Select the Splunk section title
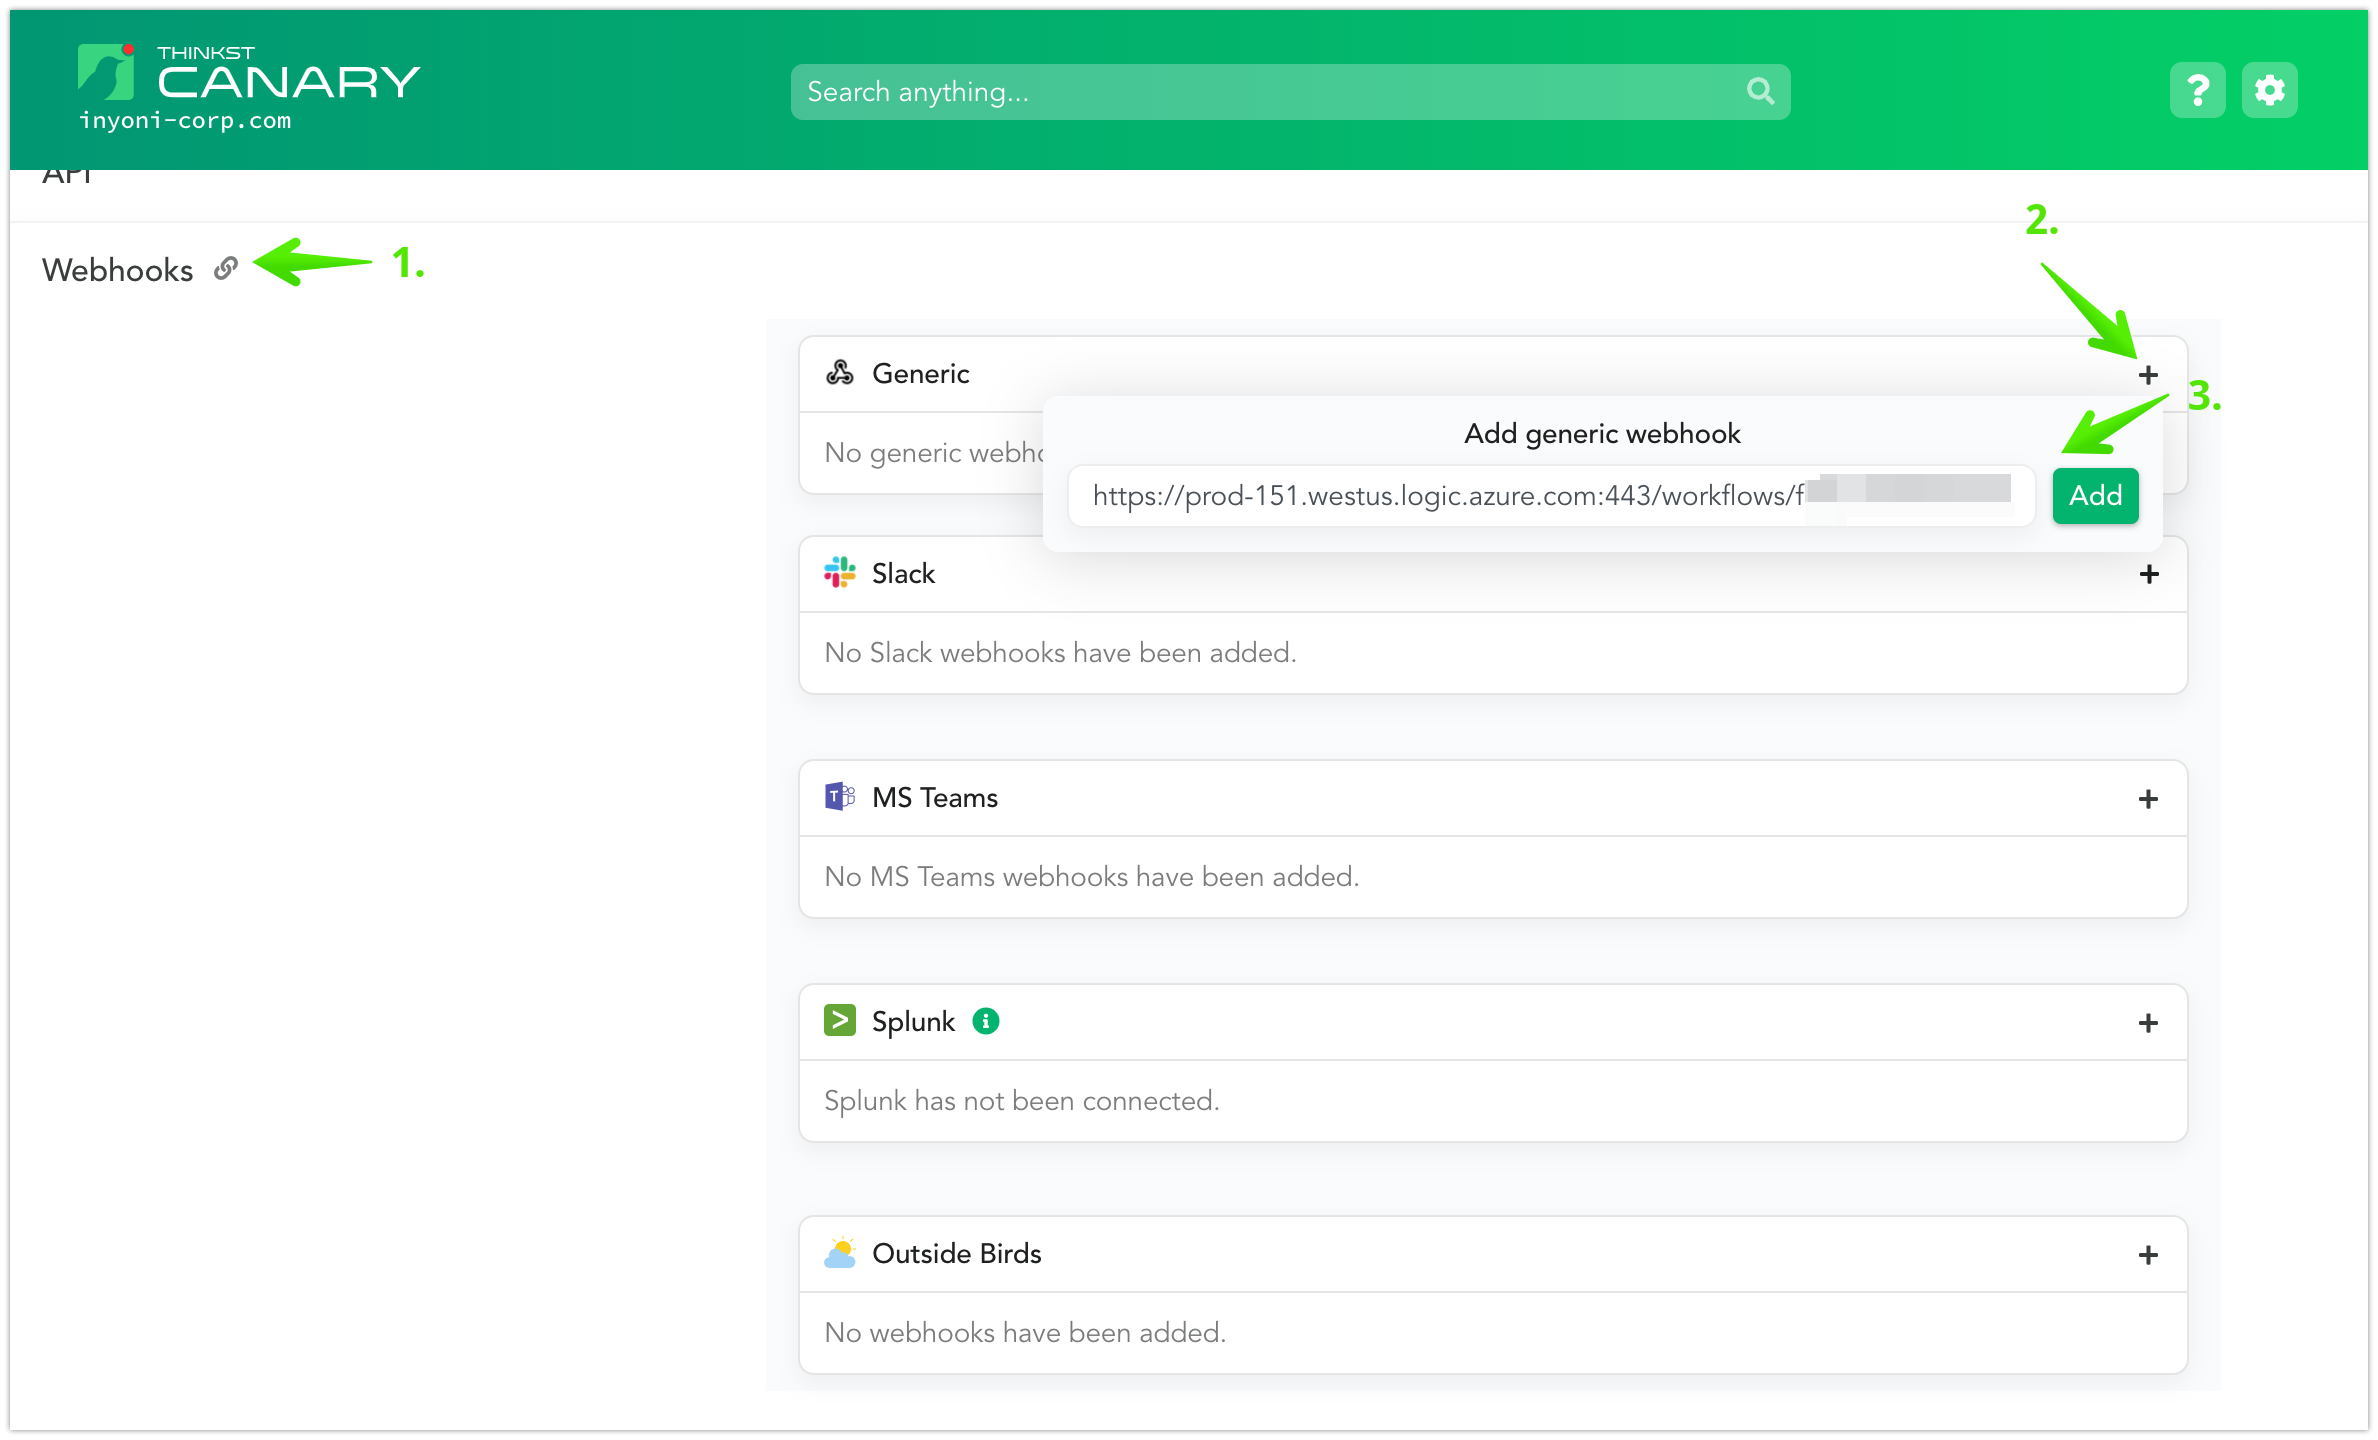Screen dimensions: 2378x1440 tap(913, 1021)
